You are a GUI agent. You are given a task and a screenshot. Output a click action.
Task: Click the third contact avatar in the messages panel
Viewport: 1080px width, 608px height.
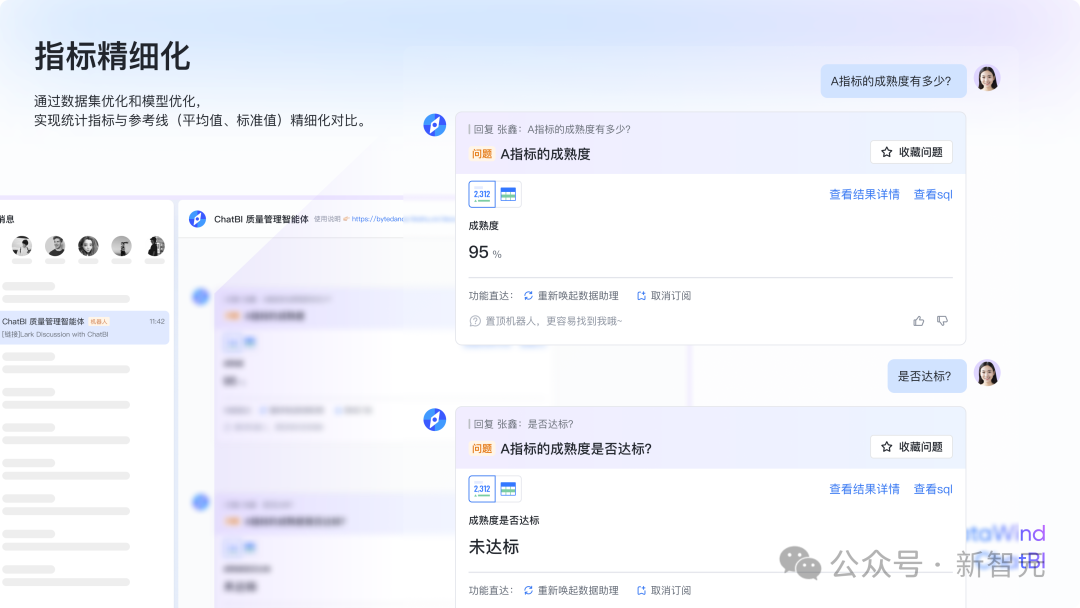coord(88,246)
